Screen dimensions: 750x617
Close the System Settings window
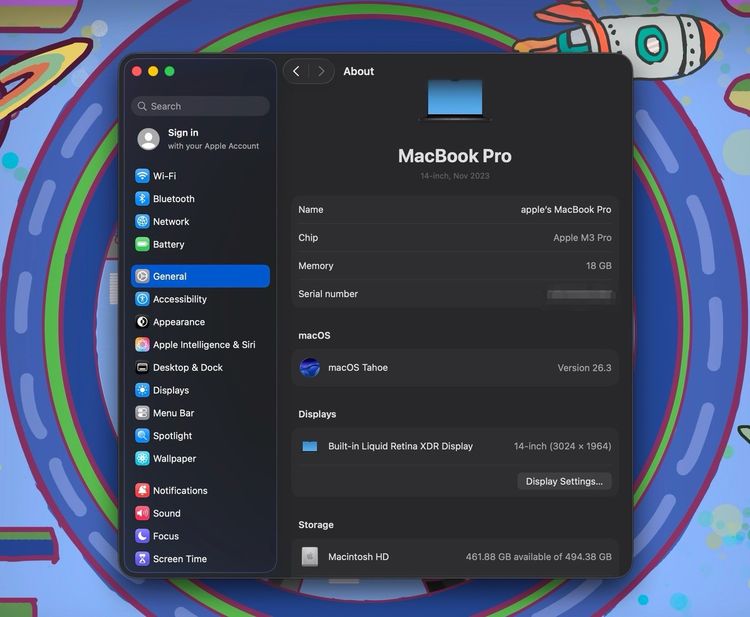coord(137,71)
